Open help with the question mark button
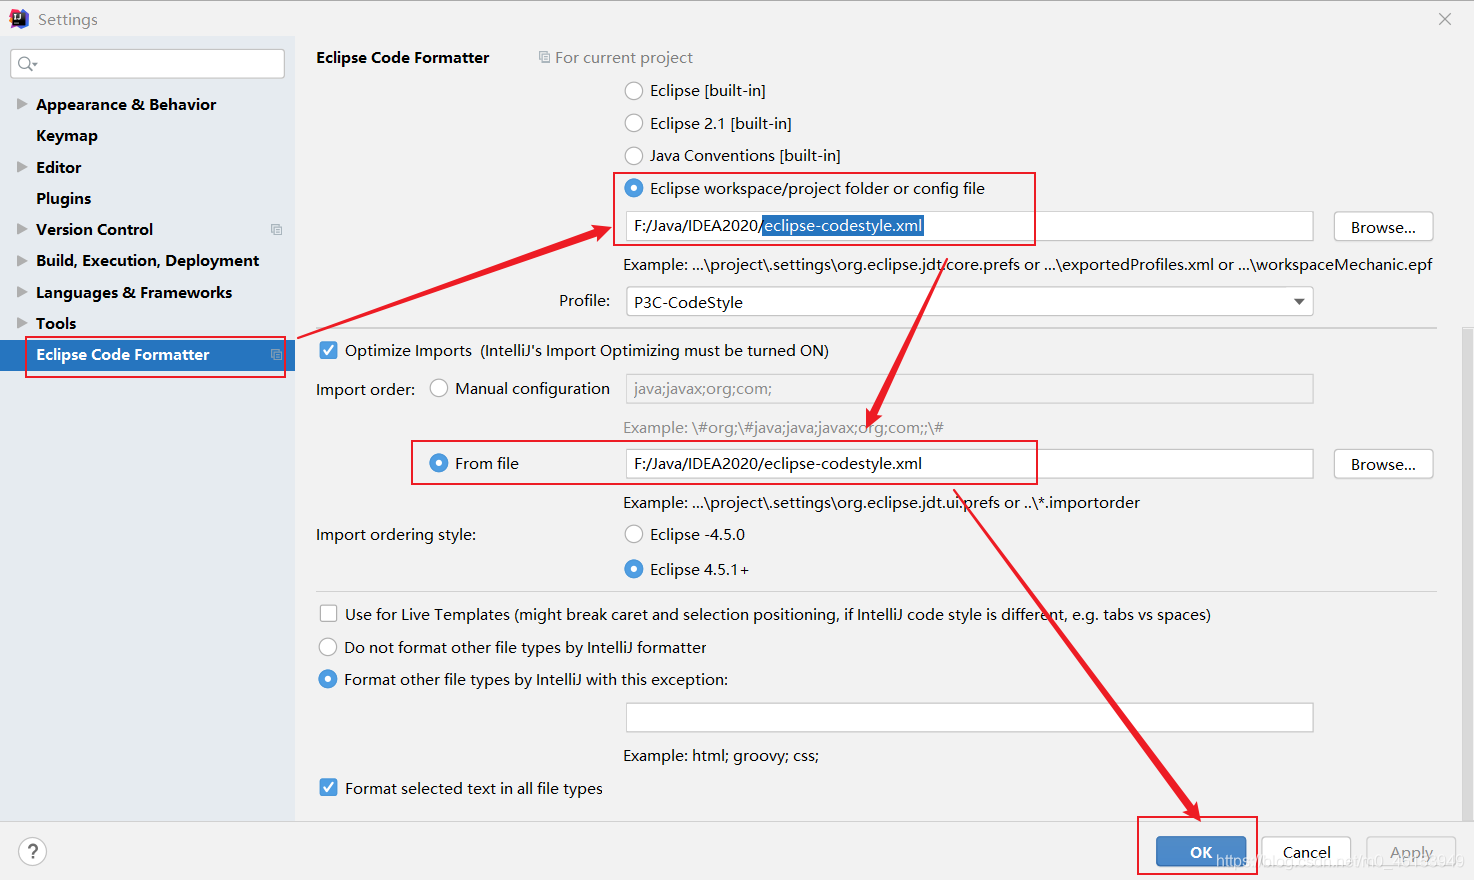This screenshot has height=880, width=1474. (x=33, y=851)
